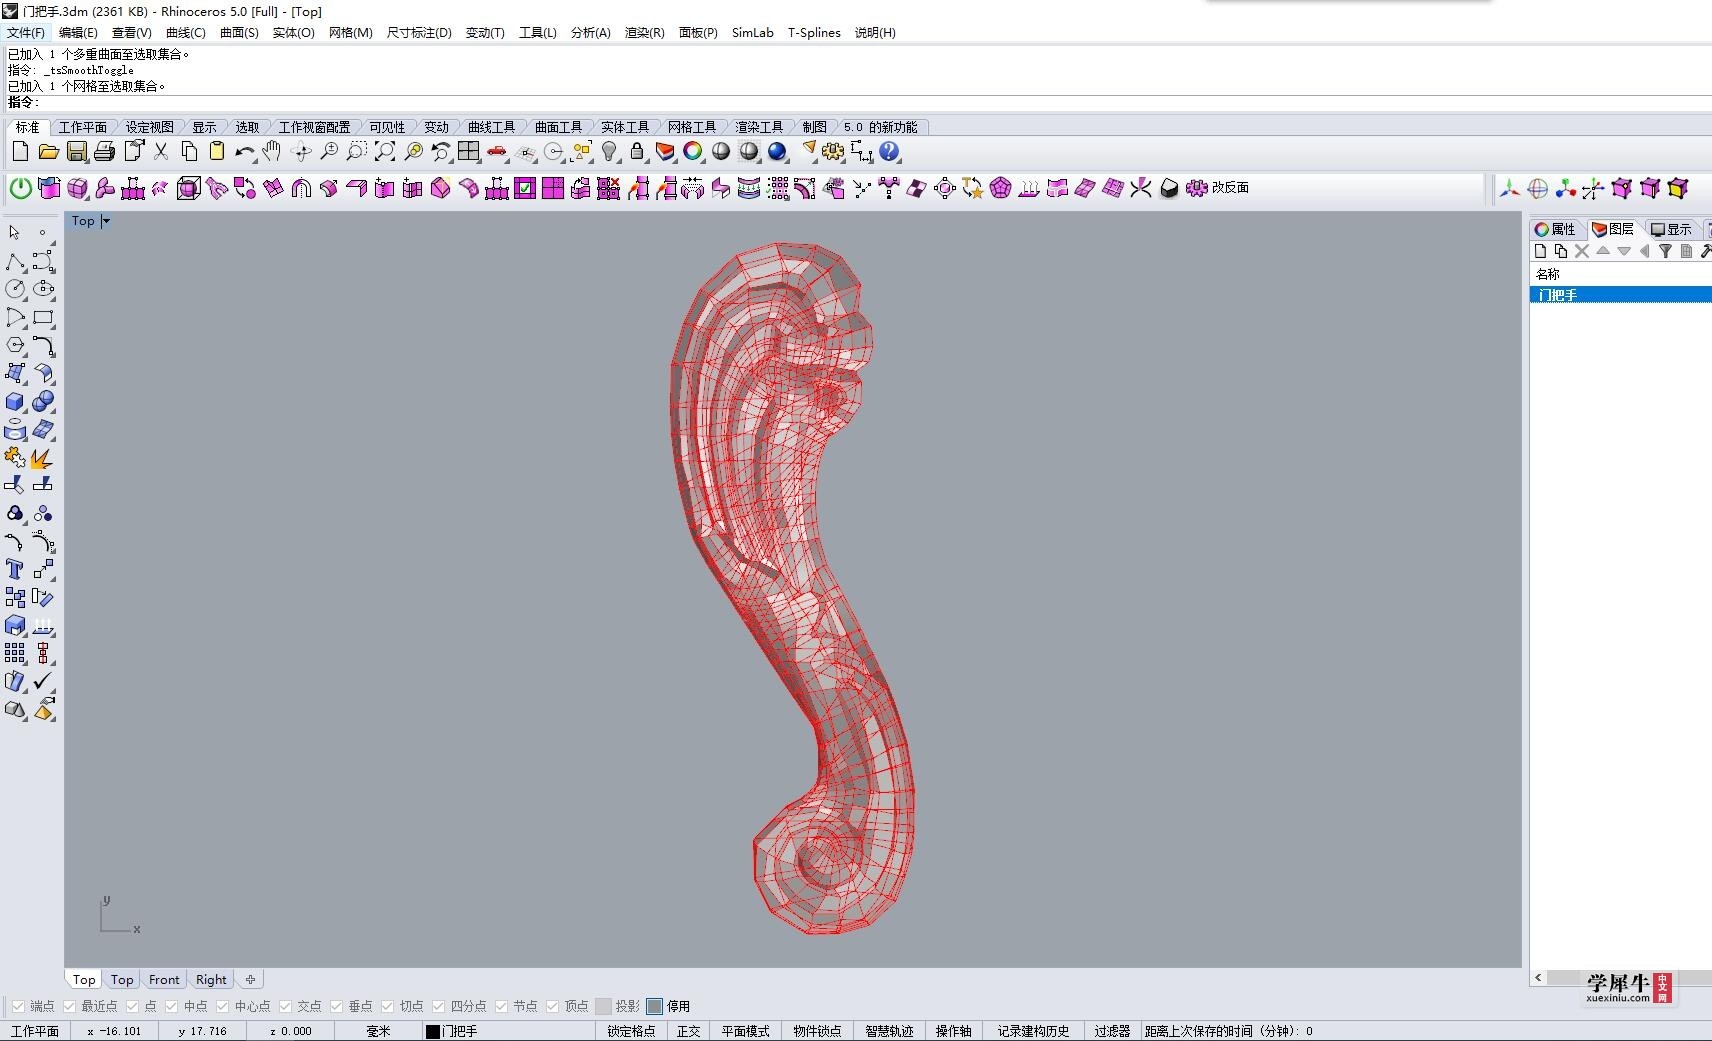
Task: Click the padlock lock icon
Action: pos(637,152)
